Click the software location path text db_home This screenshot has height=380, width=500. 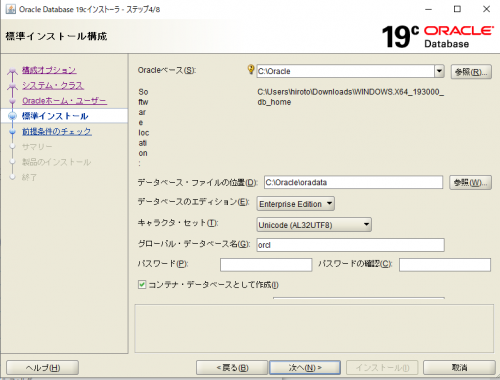pos(274,102)
